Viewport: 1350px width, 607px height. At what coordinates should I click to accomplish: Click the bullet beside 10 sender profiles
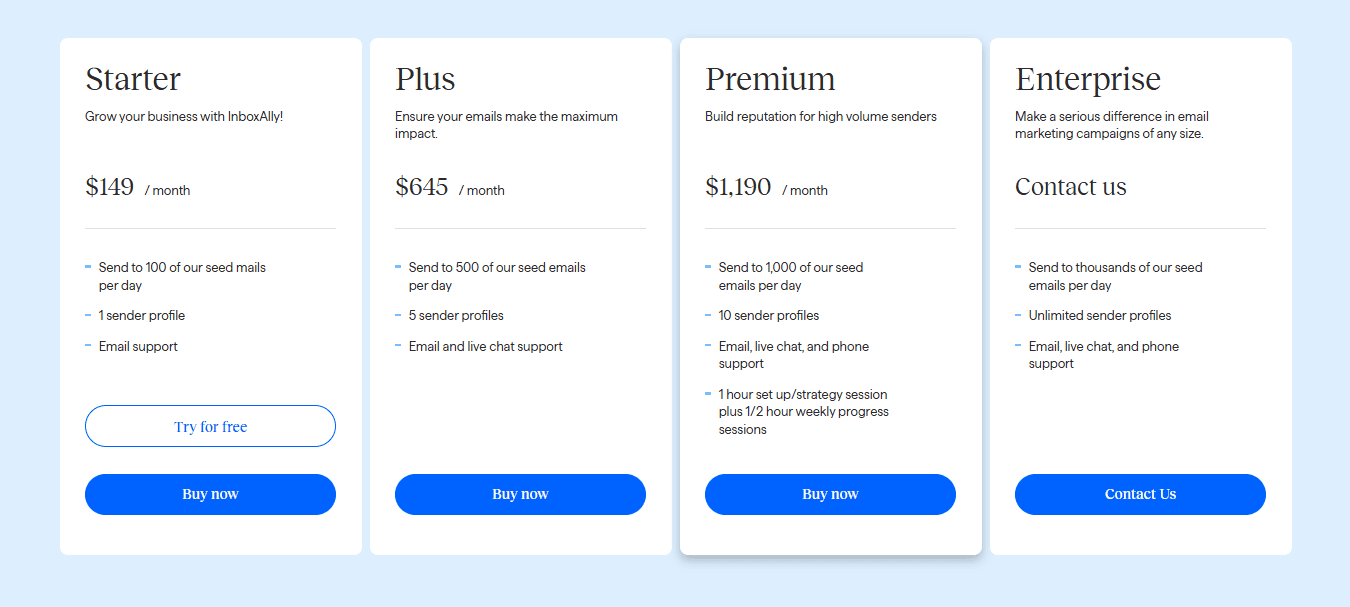708,315
